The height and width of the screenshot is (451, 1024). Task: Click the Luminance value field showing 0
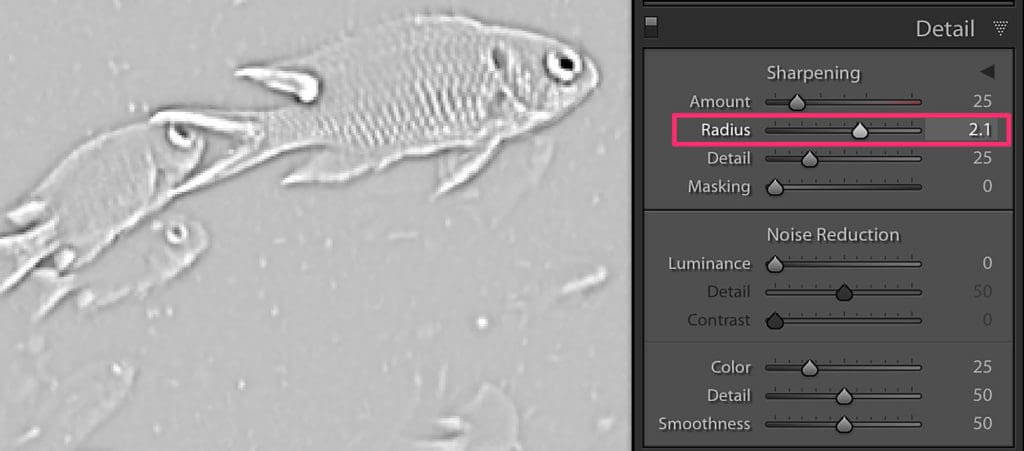tap(987, 264)
